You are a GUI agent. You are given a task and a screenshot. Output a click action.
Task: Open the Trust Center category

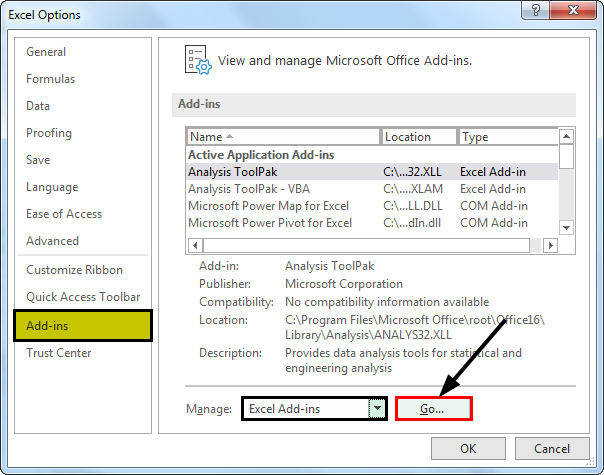[x=59, y=353]
